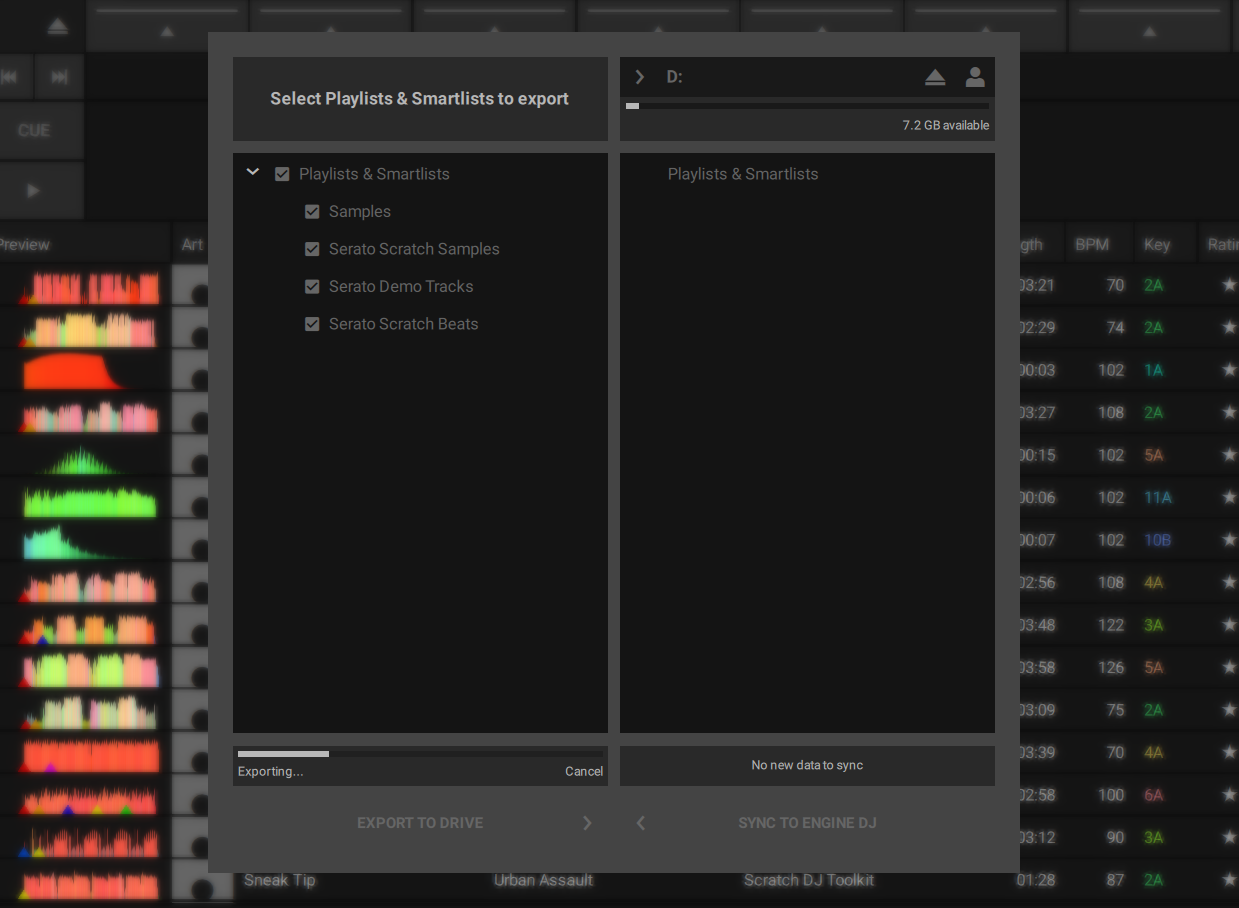The height and width of the screenshot is (908, 1239).
Task: Uncheck Playlists & Smartlists root checkbox
Action: [282, 174]
